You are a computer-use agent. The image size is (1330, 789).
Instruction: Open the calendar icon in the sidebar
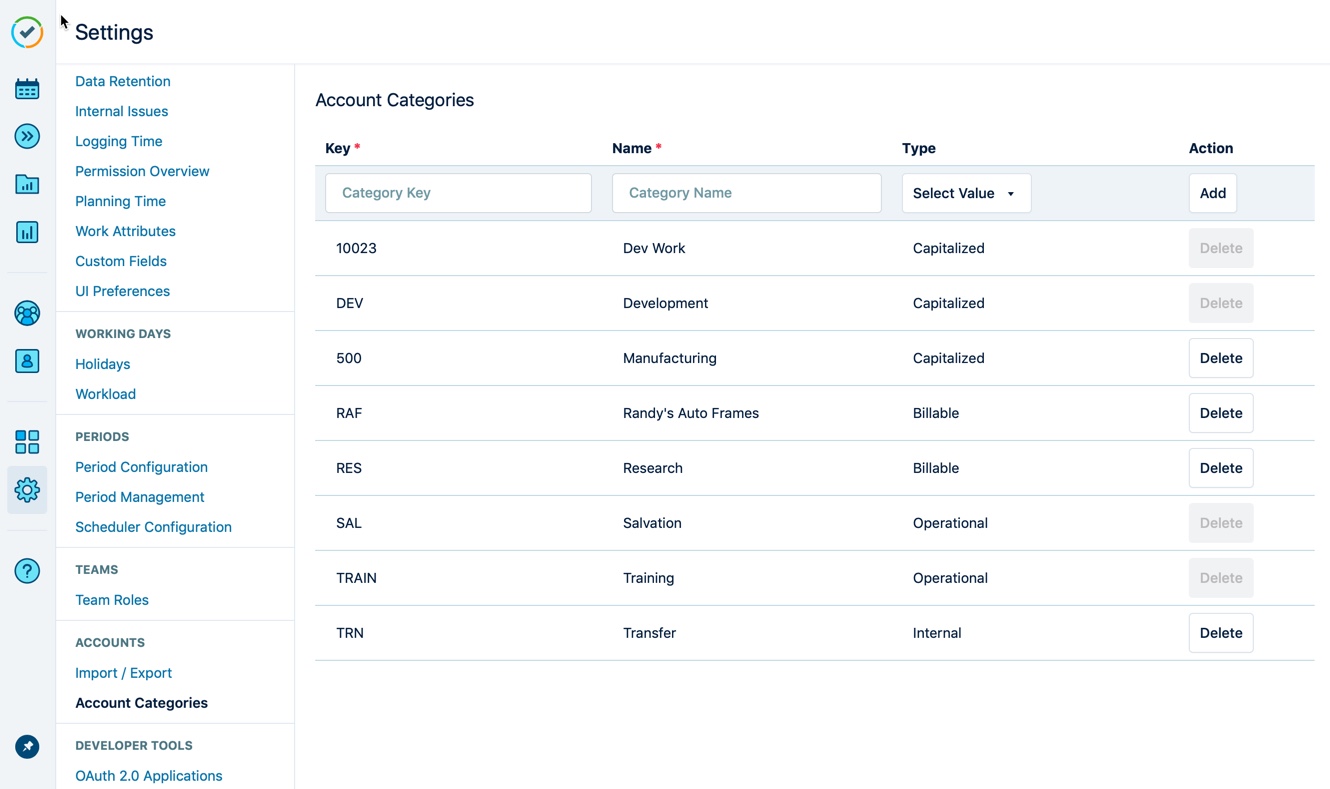click(x=27, y=89)
